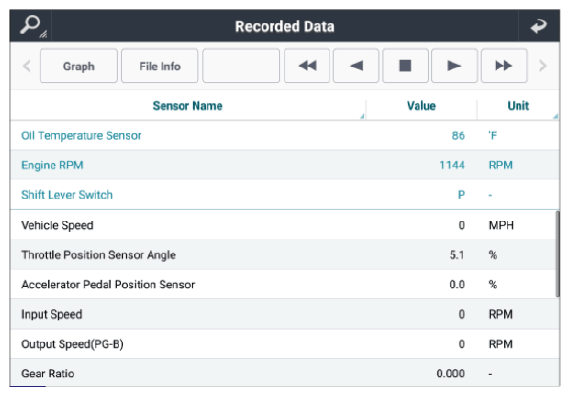The image size is (570, 396).
Task: Open the search magnifier icon
Action: [31, 26]
